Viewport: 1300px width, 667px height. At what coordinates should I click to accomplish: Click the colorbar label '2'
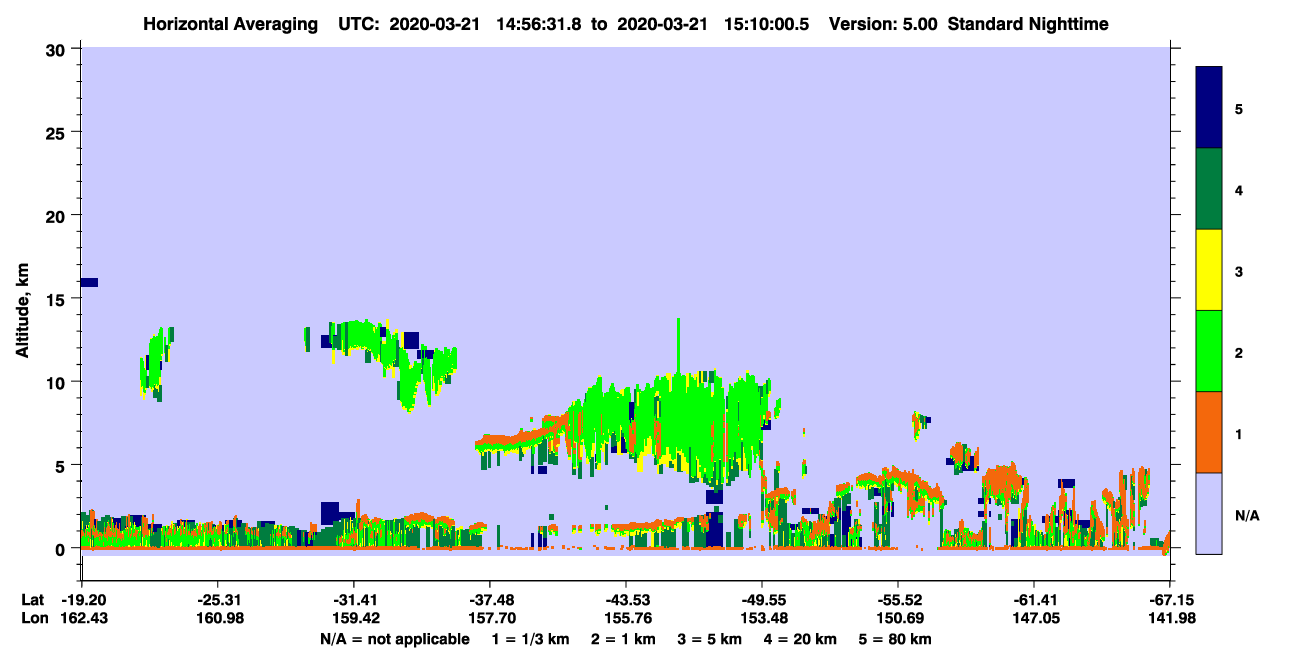coord(1239,352)
